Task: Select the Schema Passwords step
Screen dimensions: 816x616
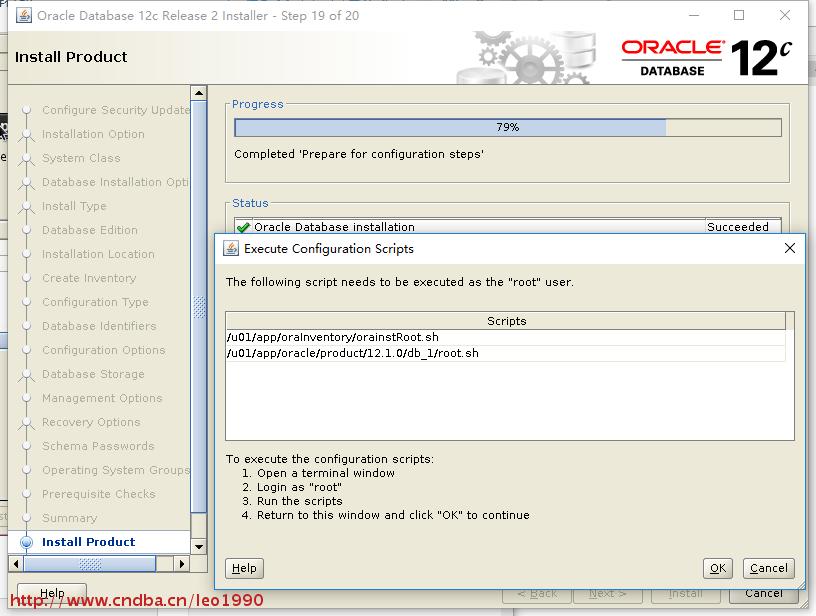Action: [x=98, y=446]
